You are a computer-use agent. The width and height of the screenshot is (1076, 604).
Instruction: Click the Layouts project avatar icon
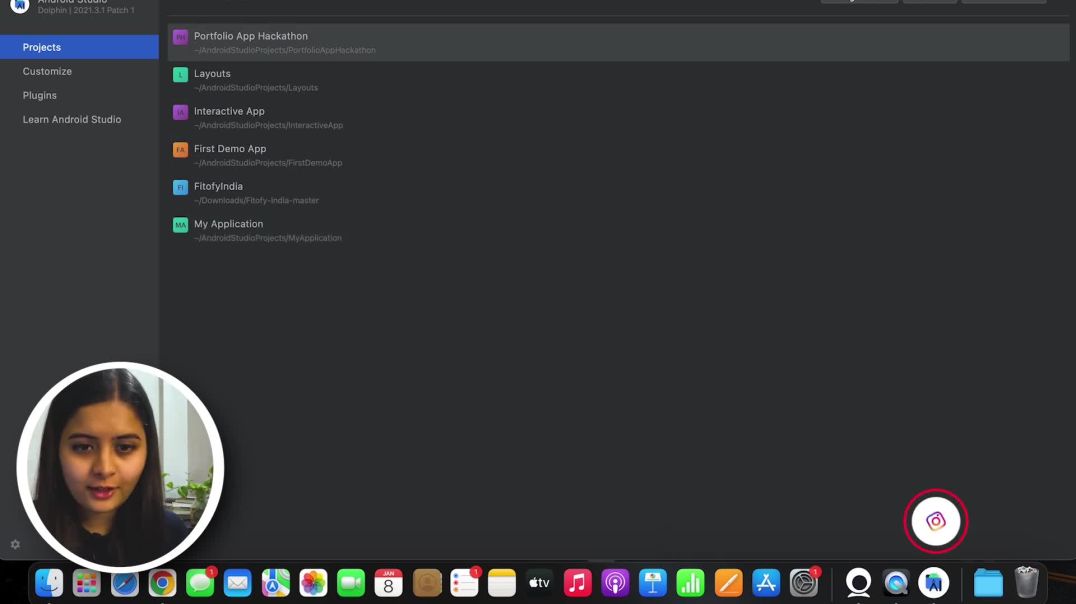[x=180, y=74]
